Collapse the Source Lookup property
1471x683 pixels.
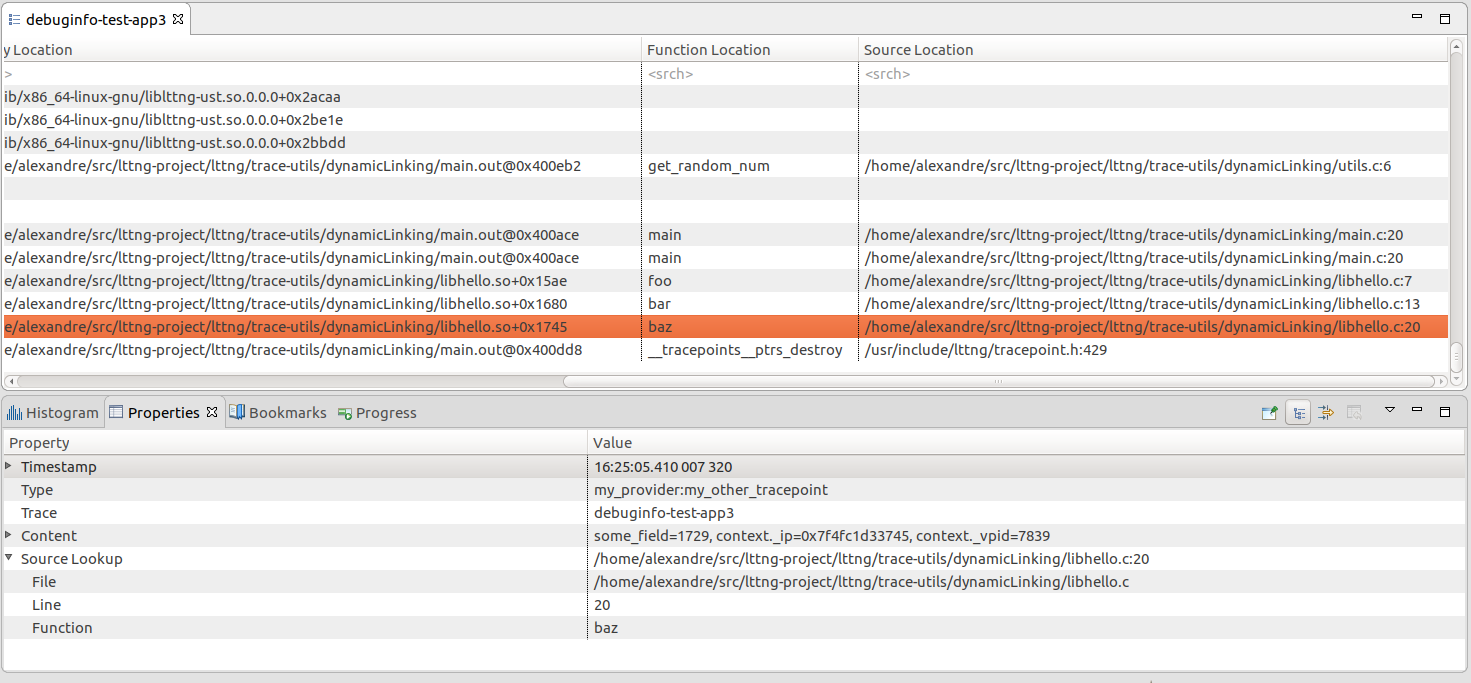point(9,559)
